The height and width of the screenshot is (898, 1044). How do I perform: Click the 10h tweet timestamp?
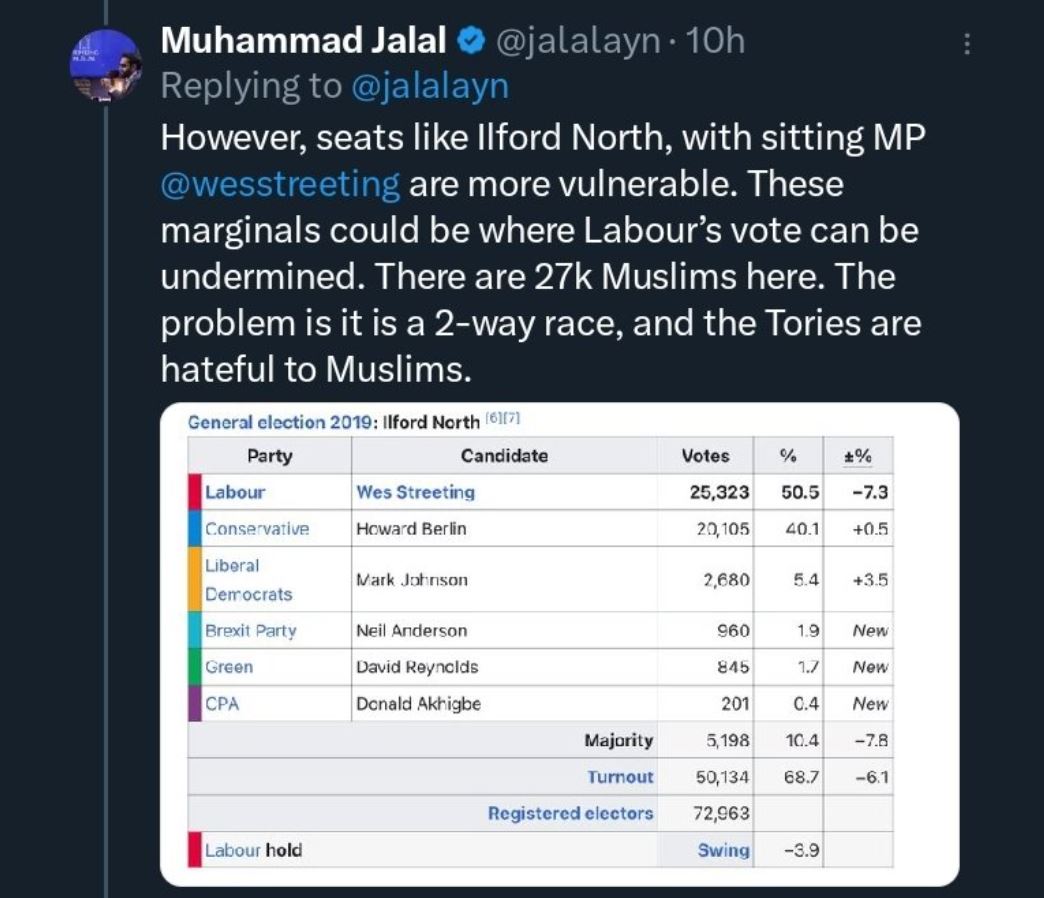pos(719,41)
